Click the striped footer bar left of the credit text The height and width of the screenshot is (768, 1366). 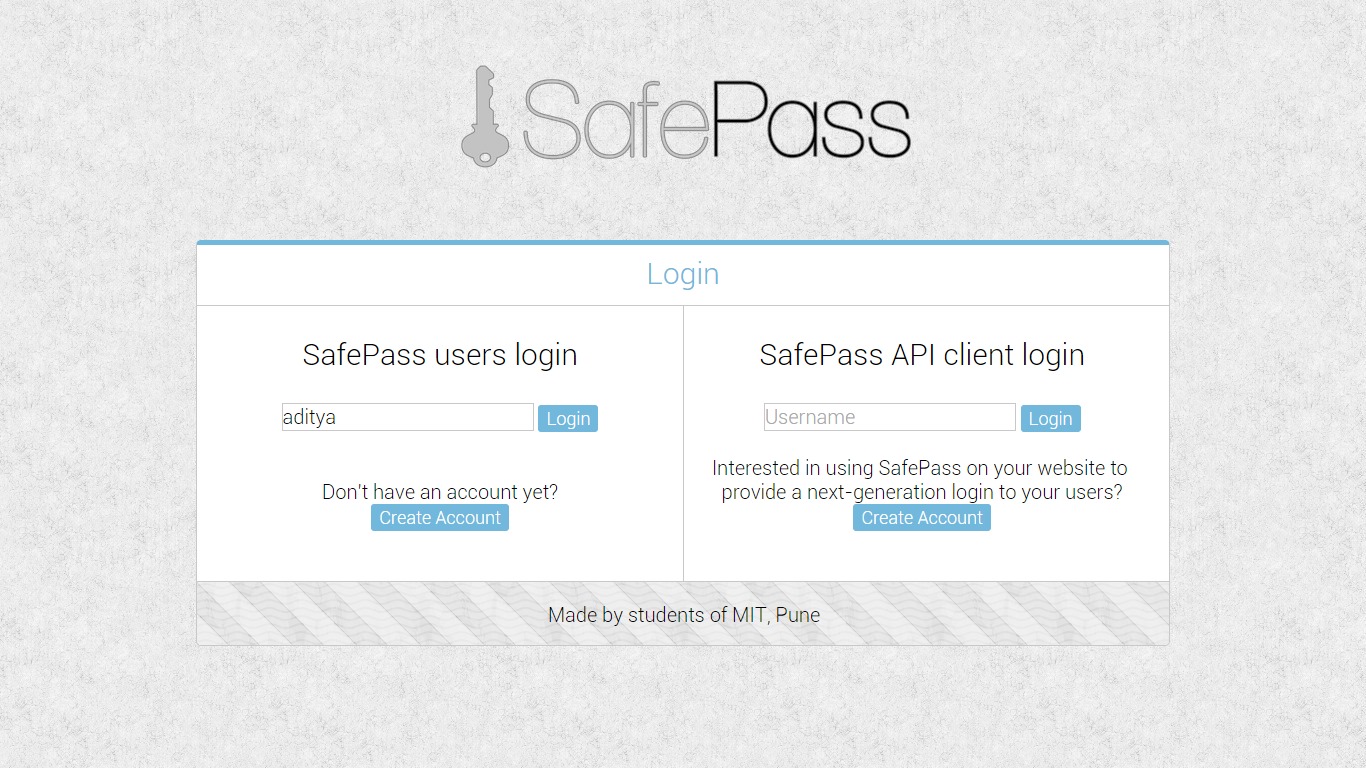click(350, 614)
